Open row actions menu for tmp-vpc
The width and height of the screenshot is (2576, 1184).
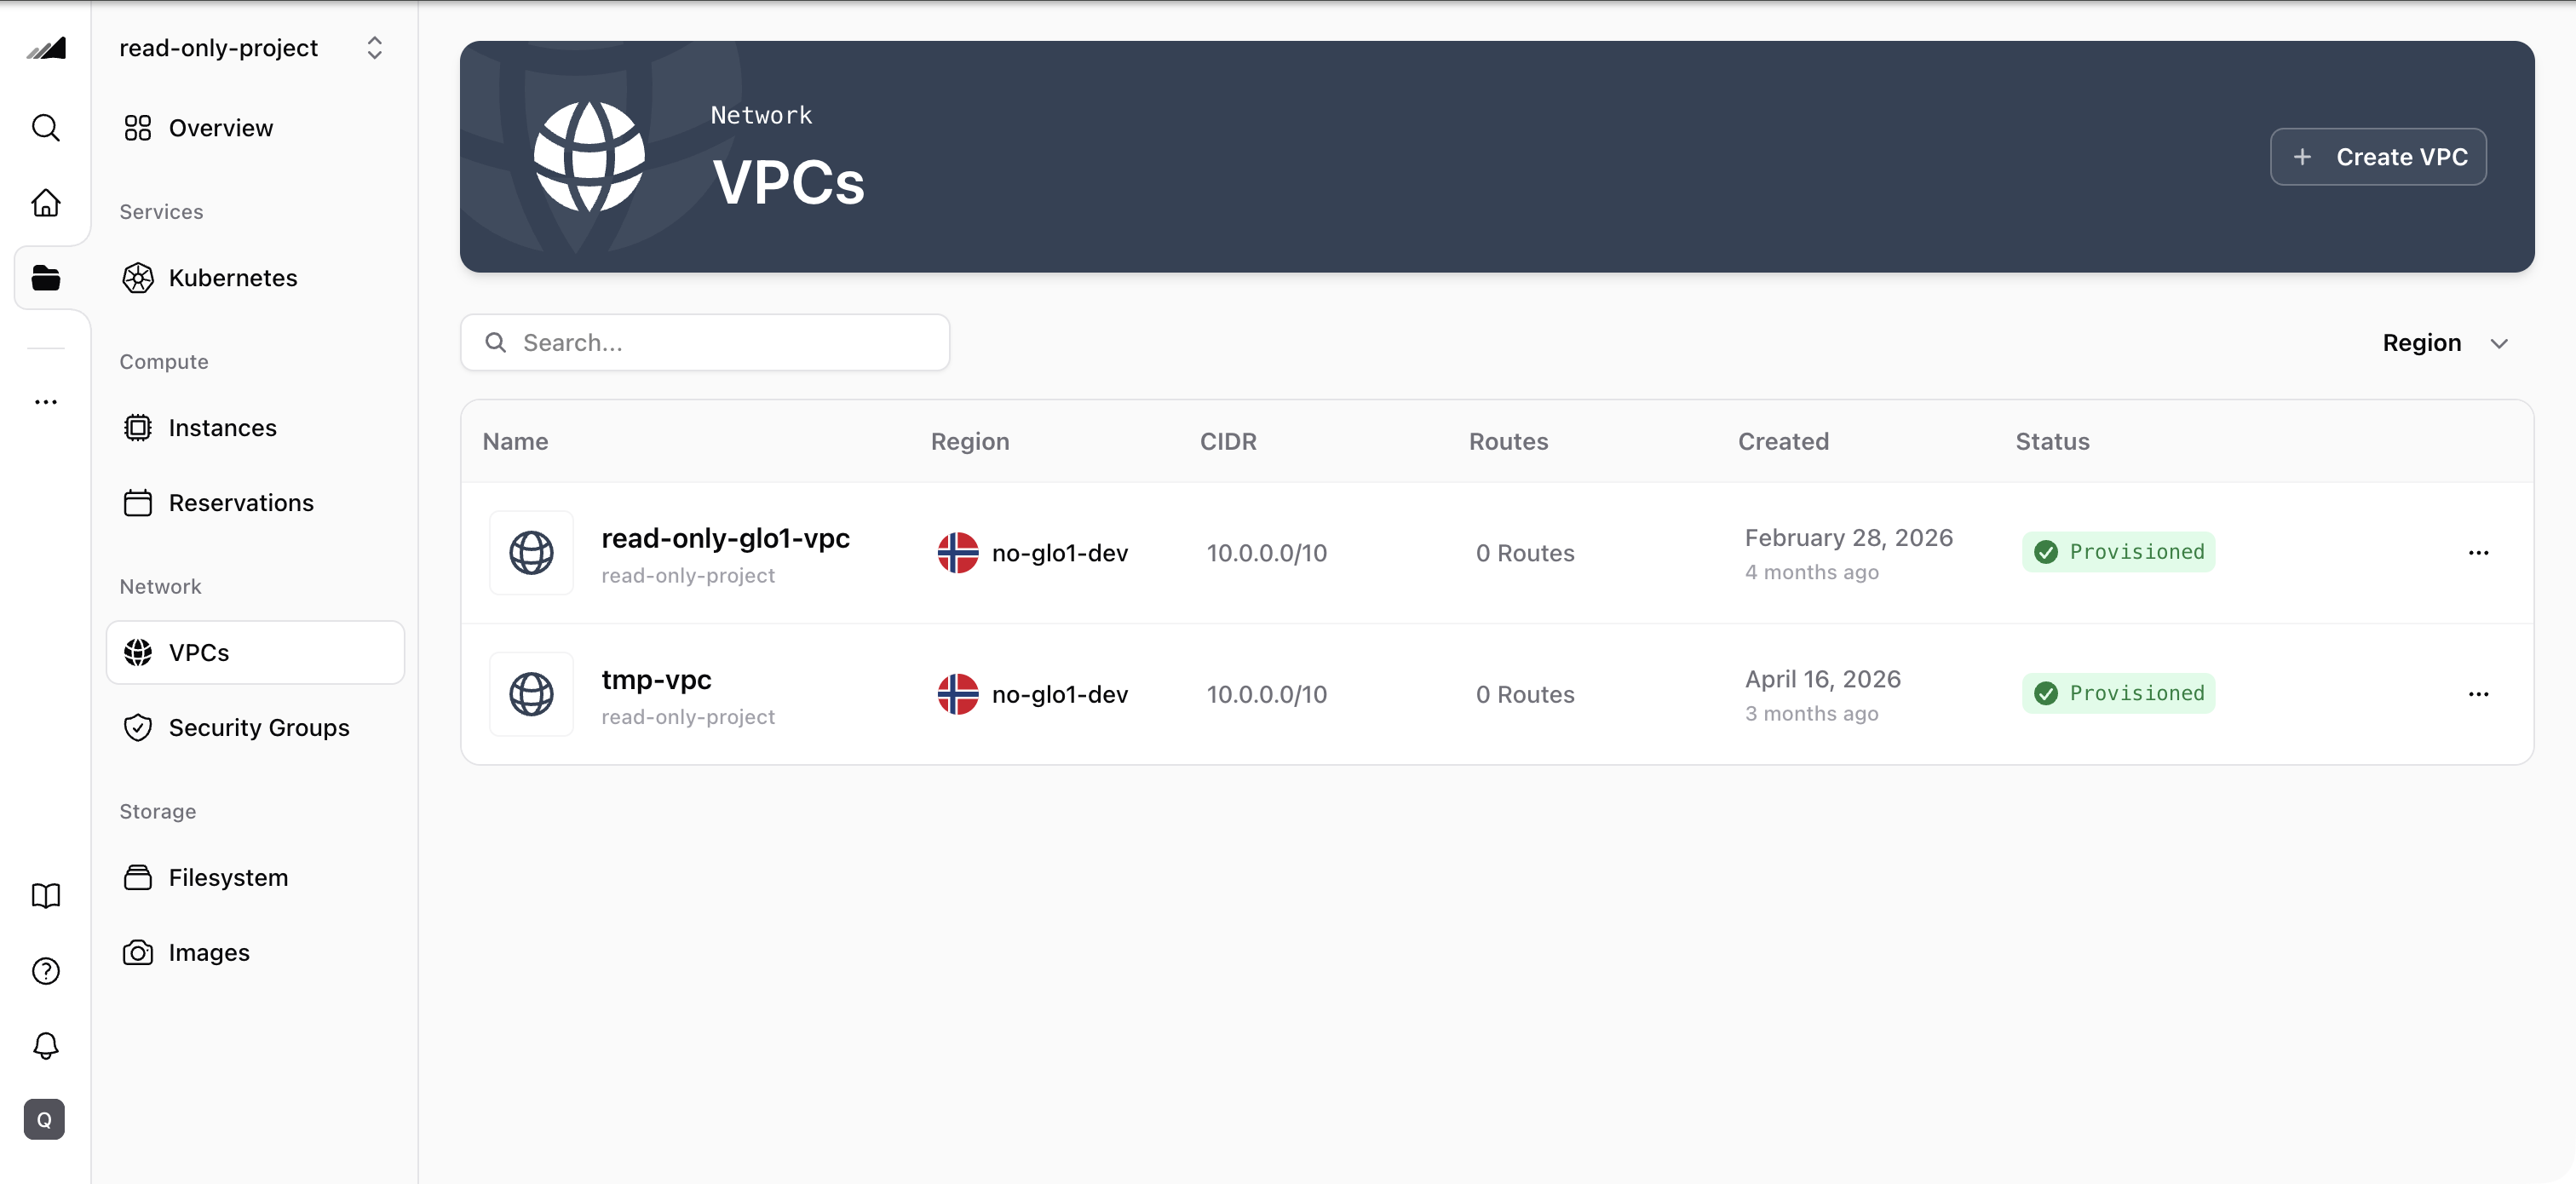coord(2478,694)
